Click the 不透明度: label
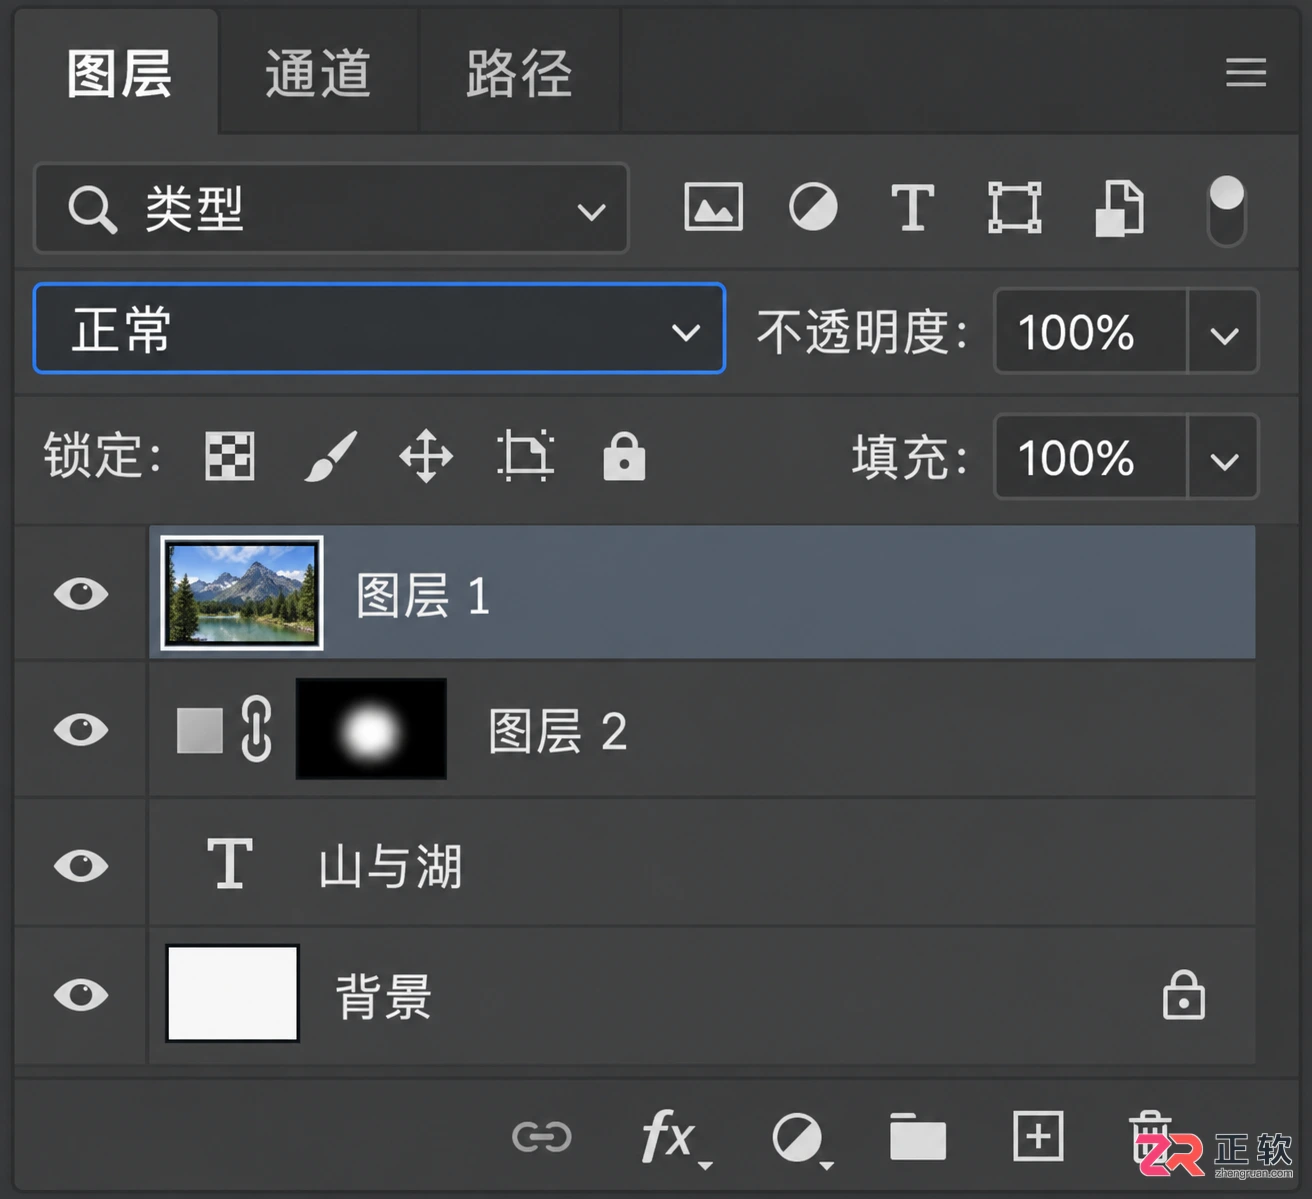 (863, 332)
